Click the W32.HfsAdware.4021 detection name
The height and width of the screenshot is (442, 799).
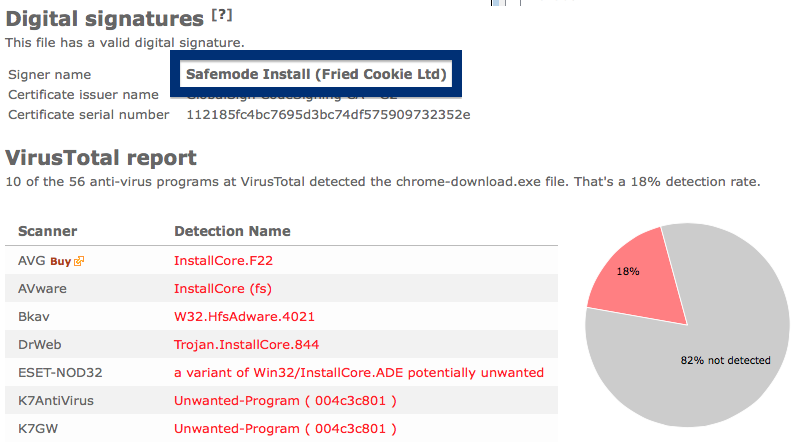(x=244, y=317)
